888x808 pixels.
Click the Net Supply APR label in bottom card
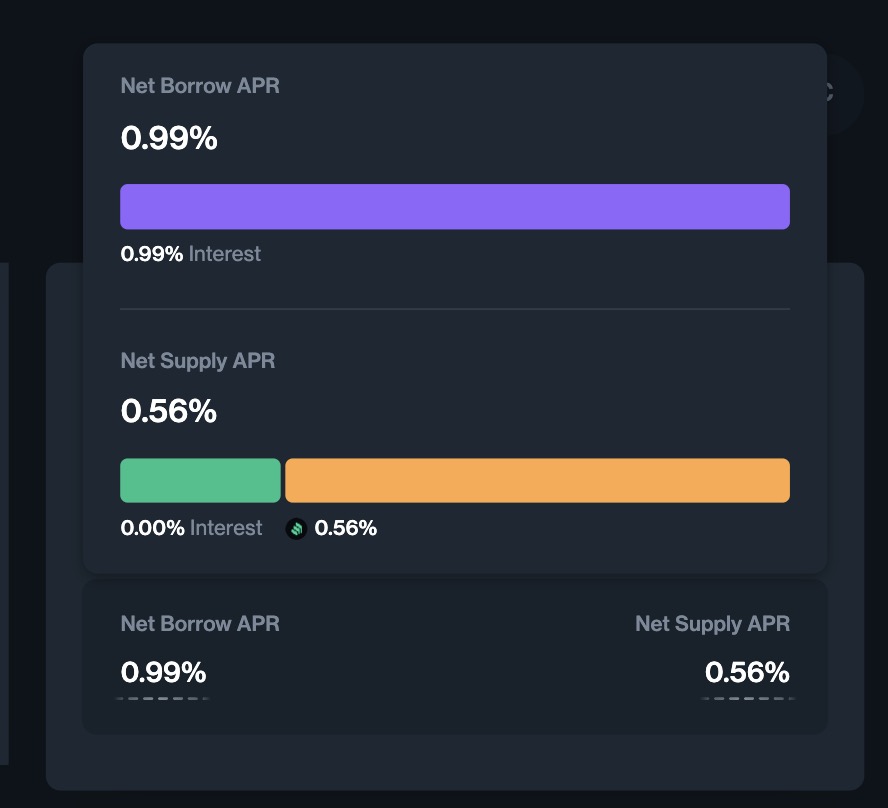click(712, 624)
